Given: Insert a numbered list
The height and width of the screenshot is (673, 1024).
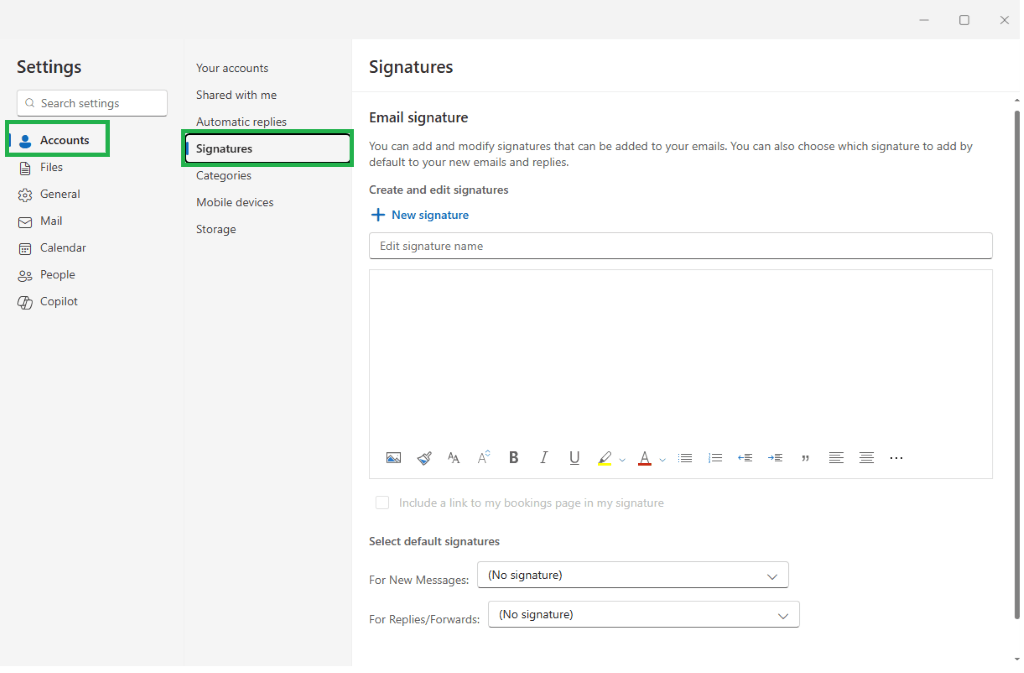Looking at the screenshot, I should click(715, 458).
